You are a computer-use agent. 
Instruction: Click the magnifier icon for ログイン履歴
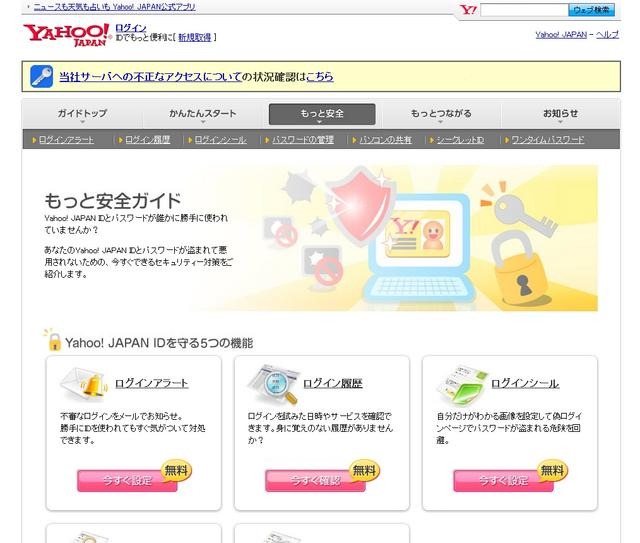point(273,384)
